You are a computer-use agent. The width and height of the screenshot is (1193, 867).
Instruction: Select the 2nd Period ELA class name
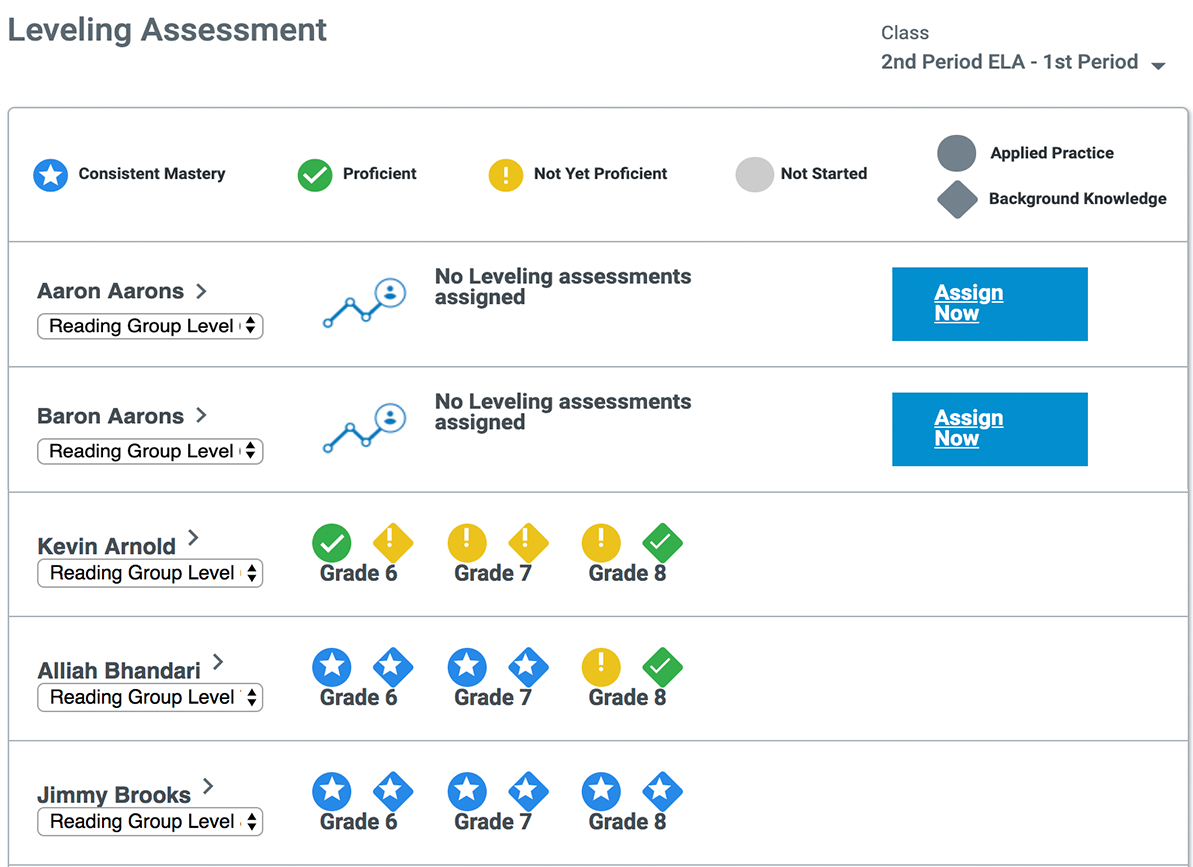[x=1007, y=61]
